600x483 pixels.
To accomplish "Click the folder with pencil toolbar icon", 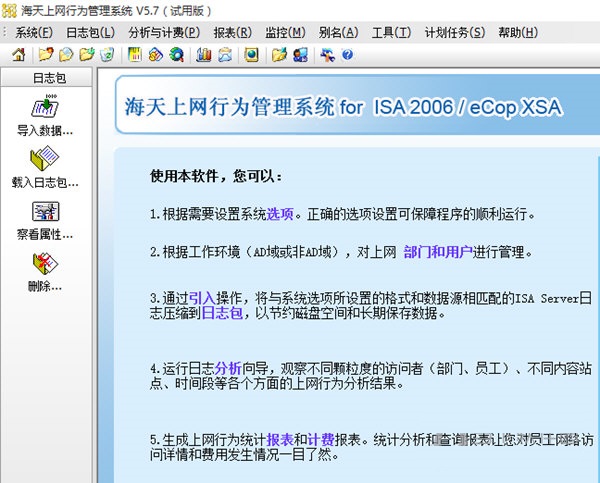I will (x=279, y=55).
